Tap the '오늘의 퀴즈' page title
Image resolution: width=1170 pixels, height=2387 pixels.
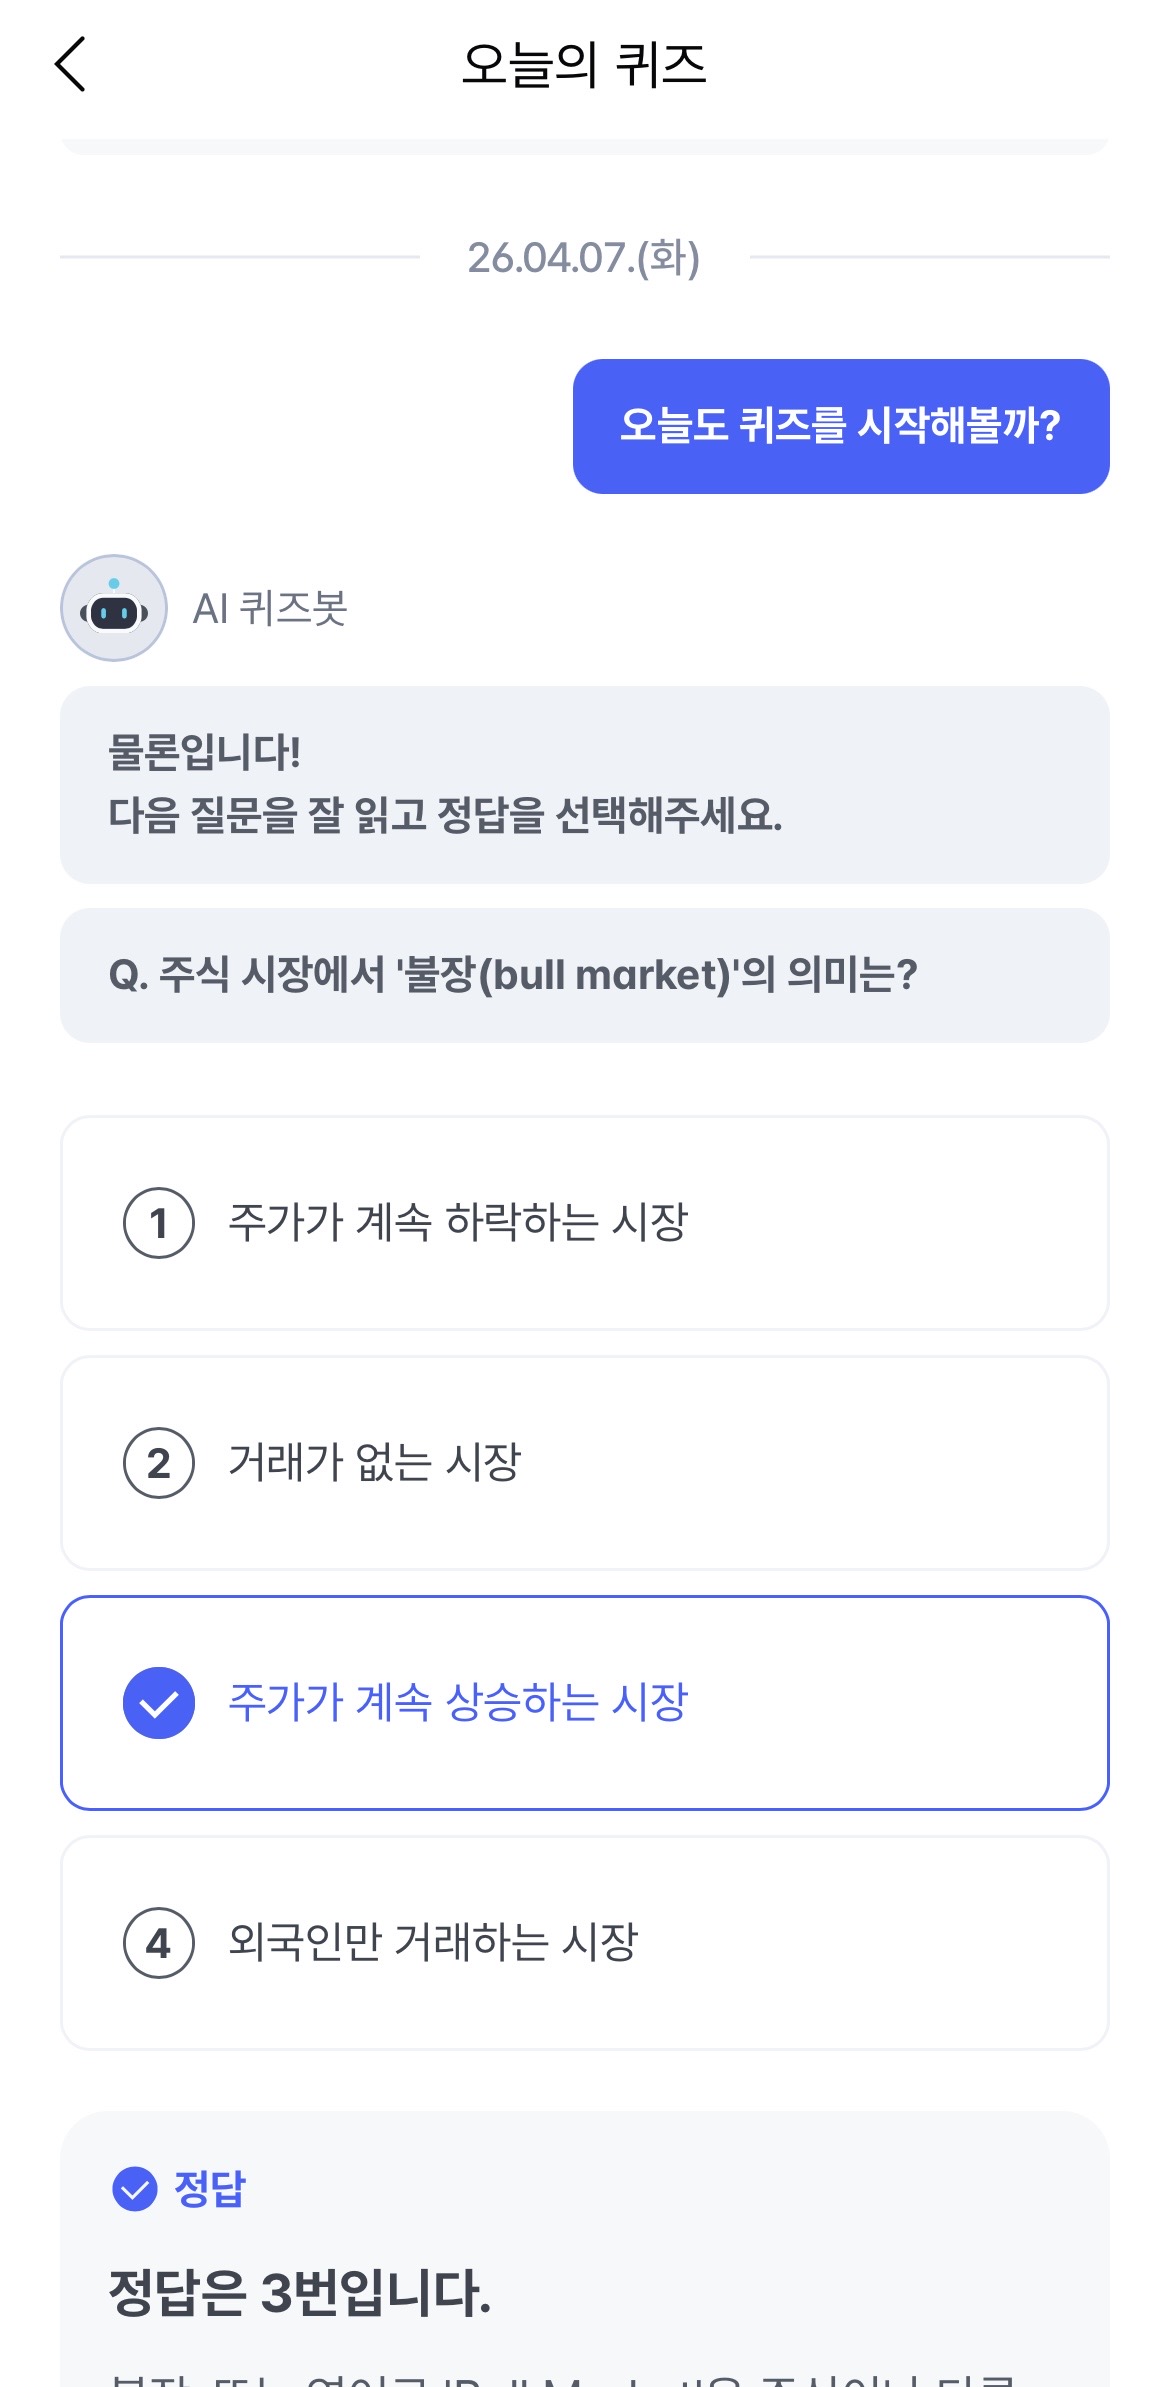[x=584, y=65]
